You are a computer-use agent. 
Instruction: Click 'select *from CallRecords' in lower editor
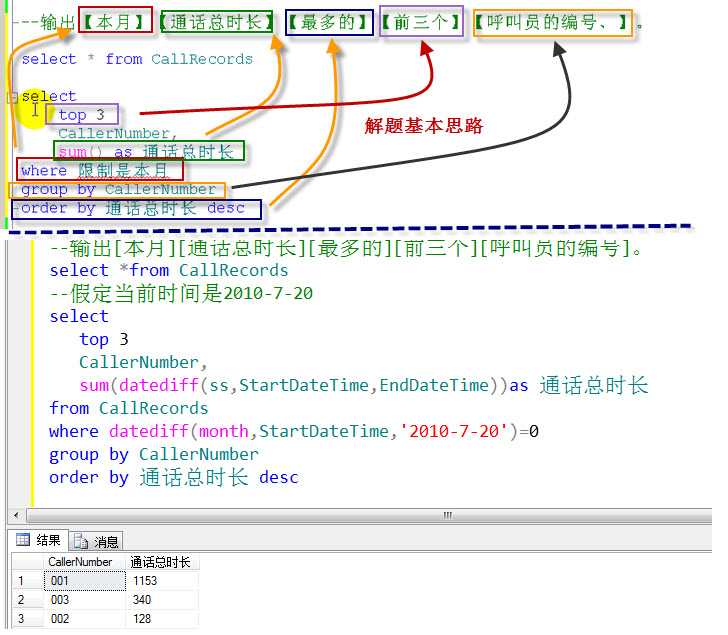(169, 270)
